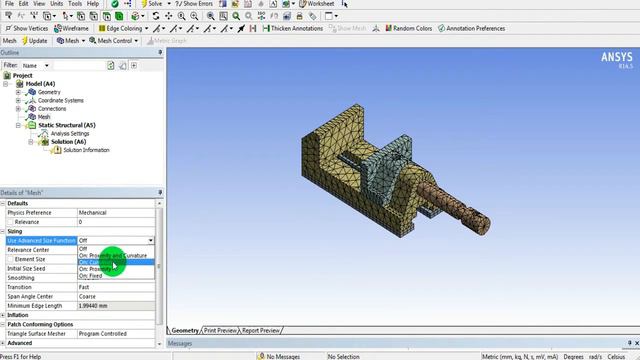Viewport: 640px width, 360px height.
Task: Click the Solve button
Action: [151, 4]
